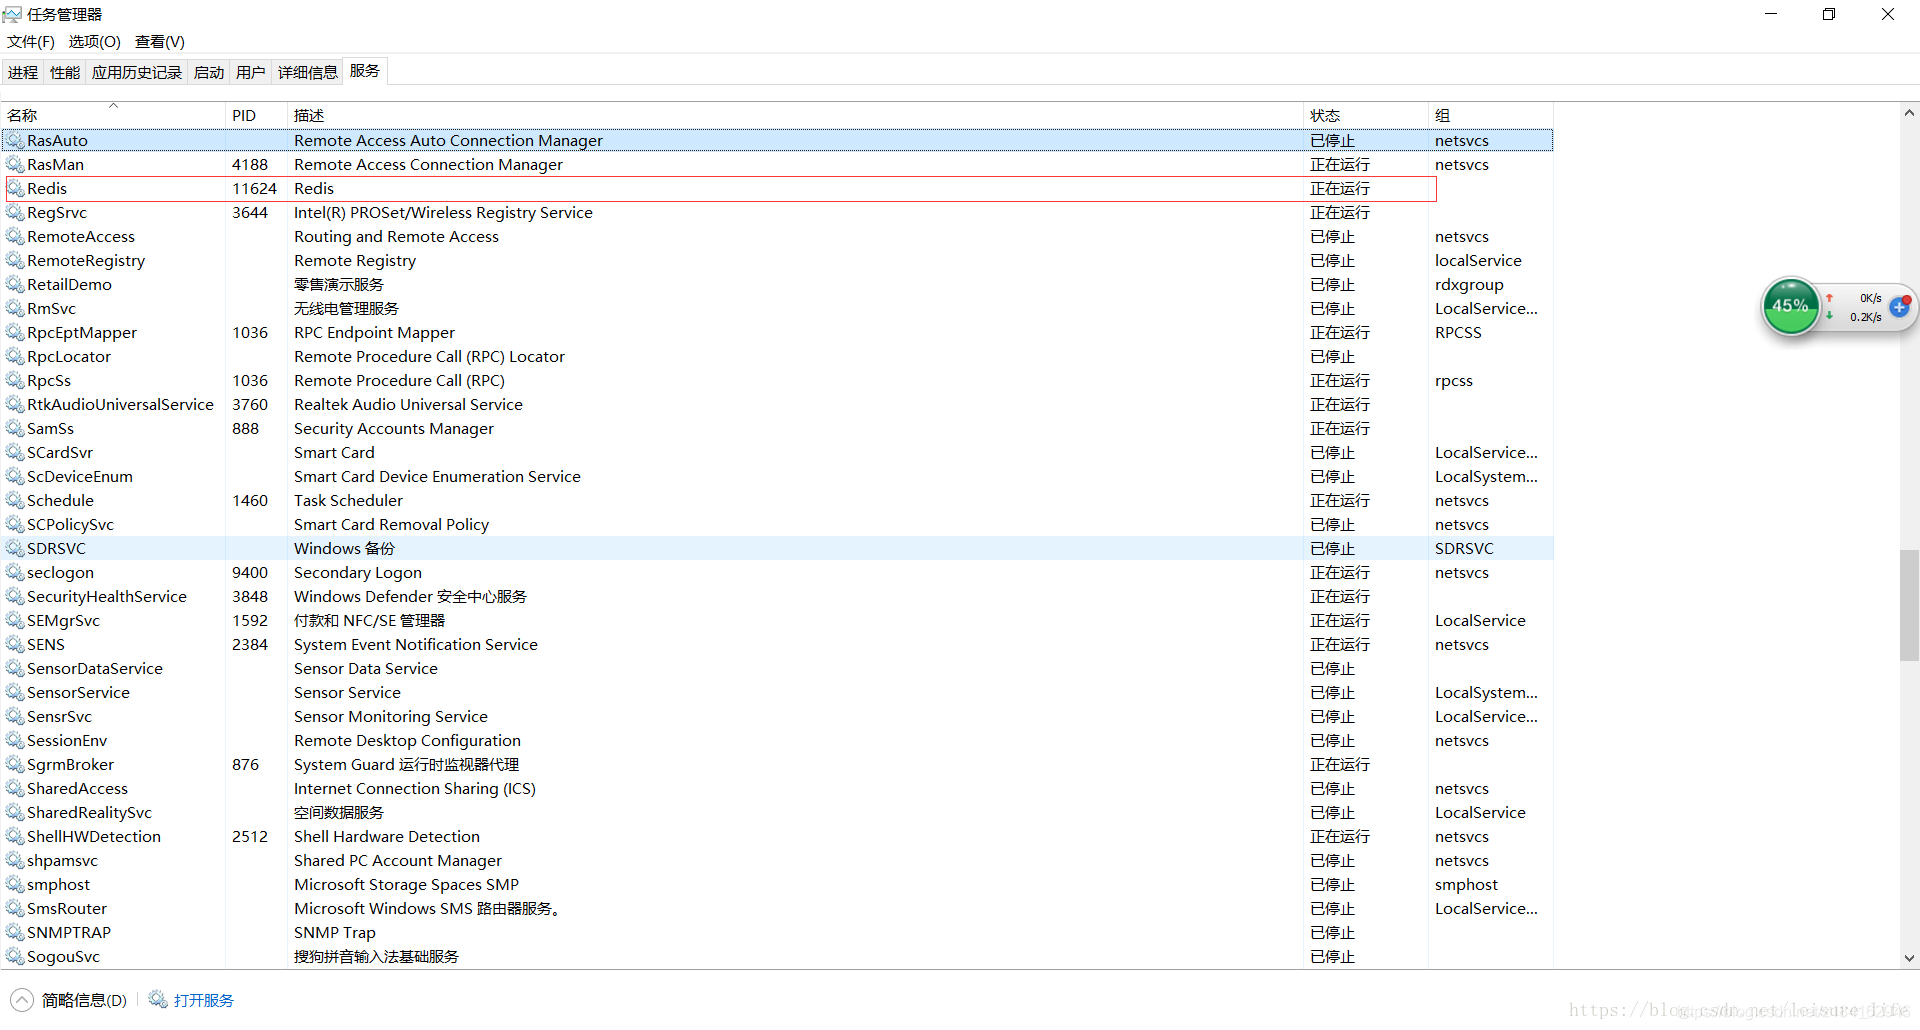Click the RpcEptMapper service gear icon
The image size is (1920, 1030).
[x=15, y=333]
